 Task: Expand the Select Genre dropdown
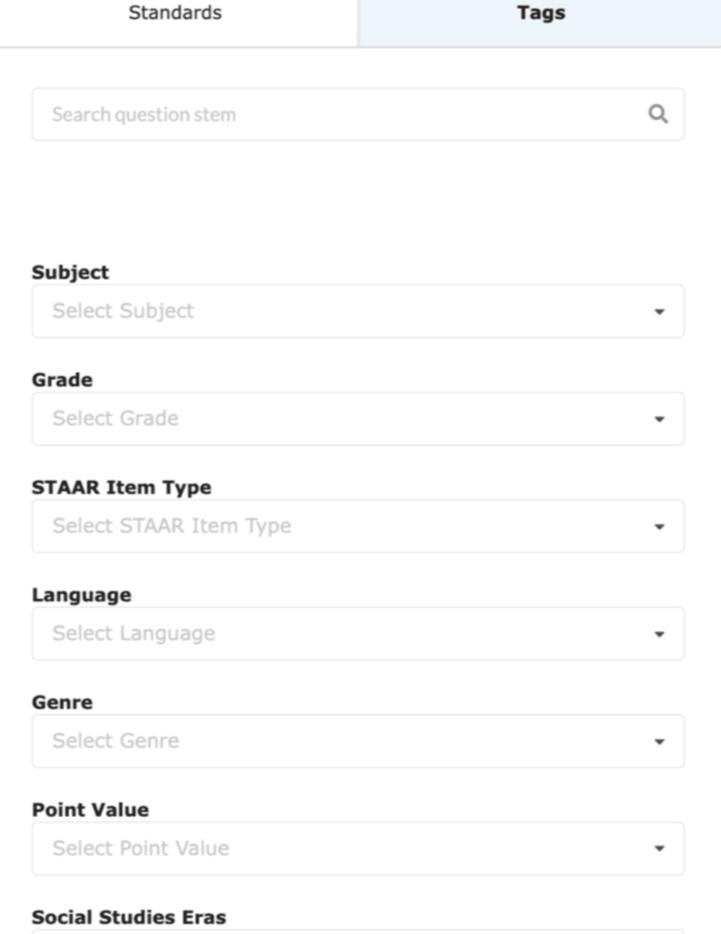(340, 741)
